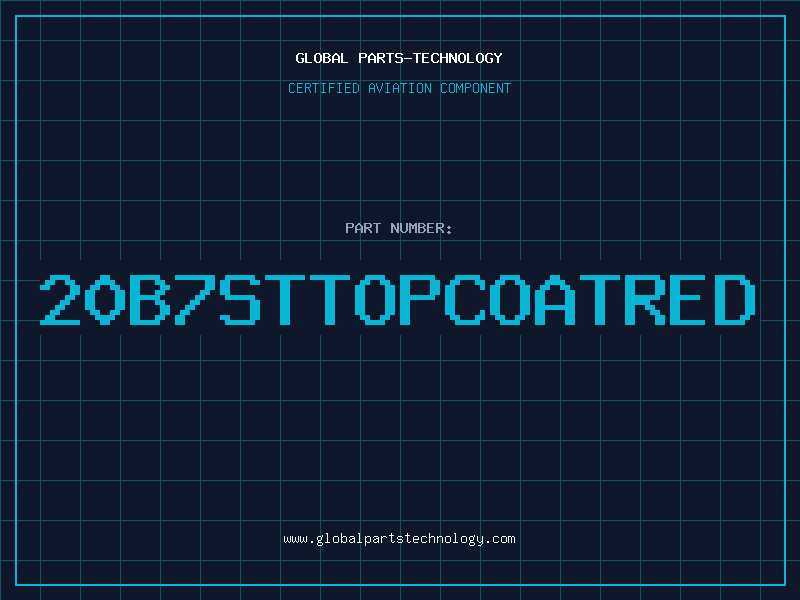
Task: Click the digit 7 in part number
Action: (195, 300)
